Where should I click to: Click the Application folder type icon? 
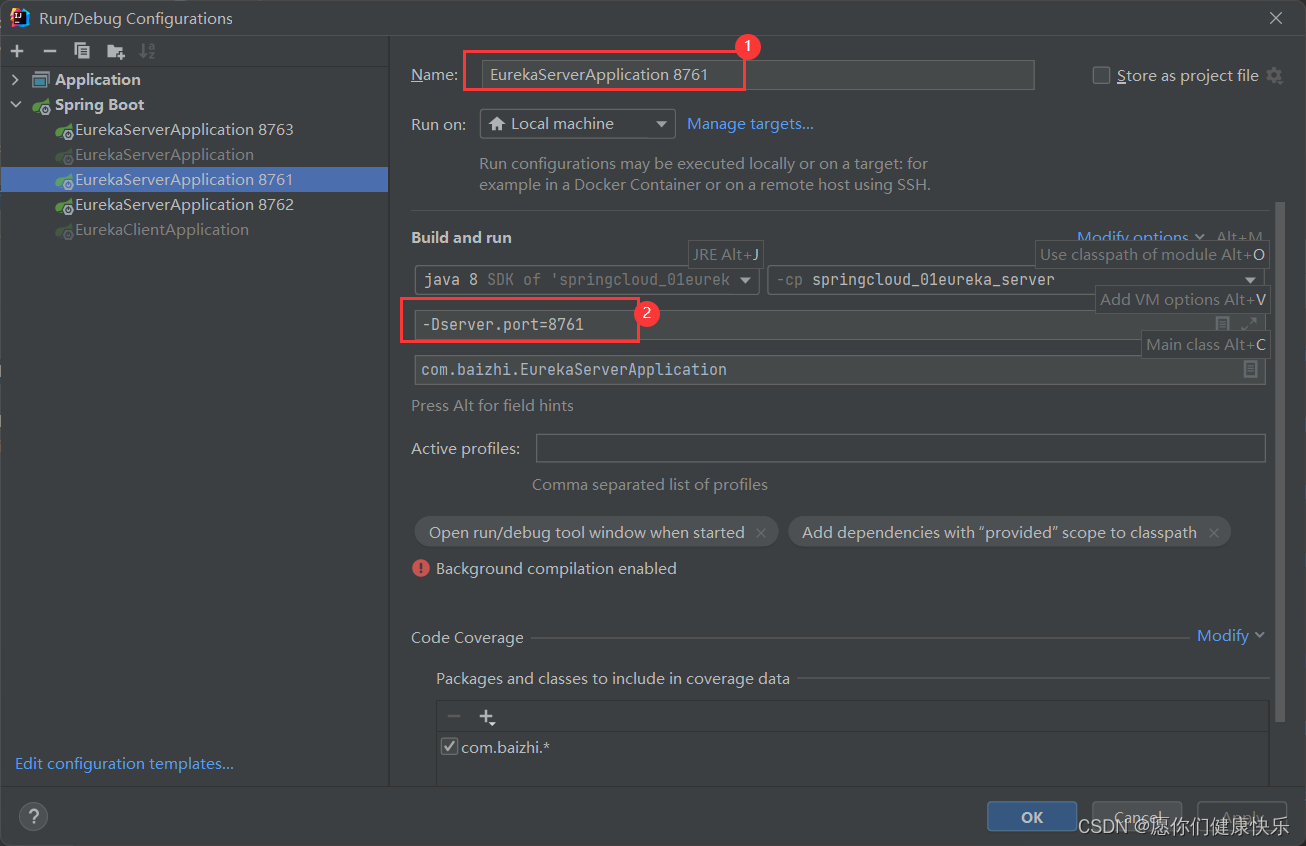point(41,79)
